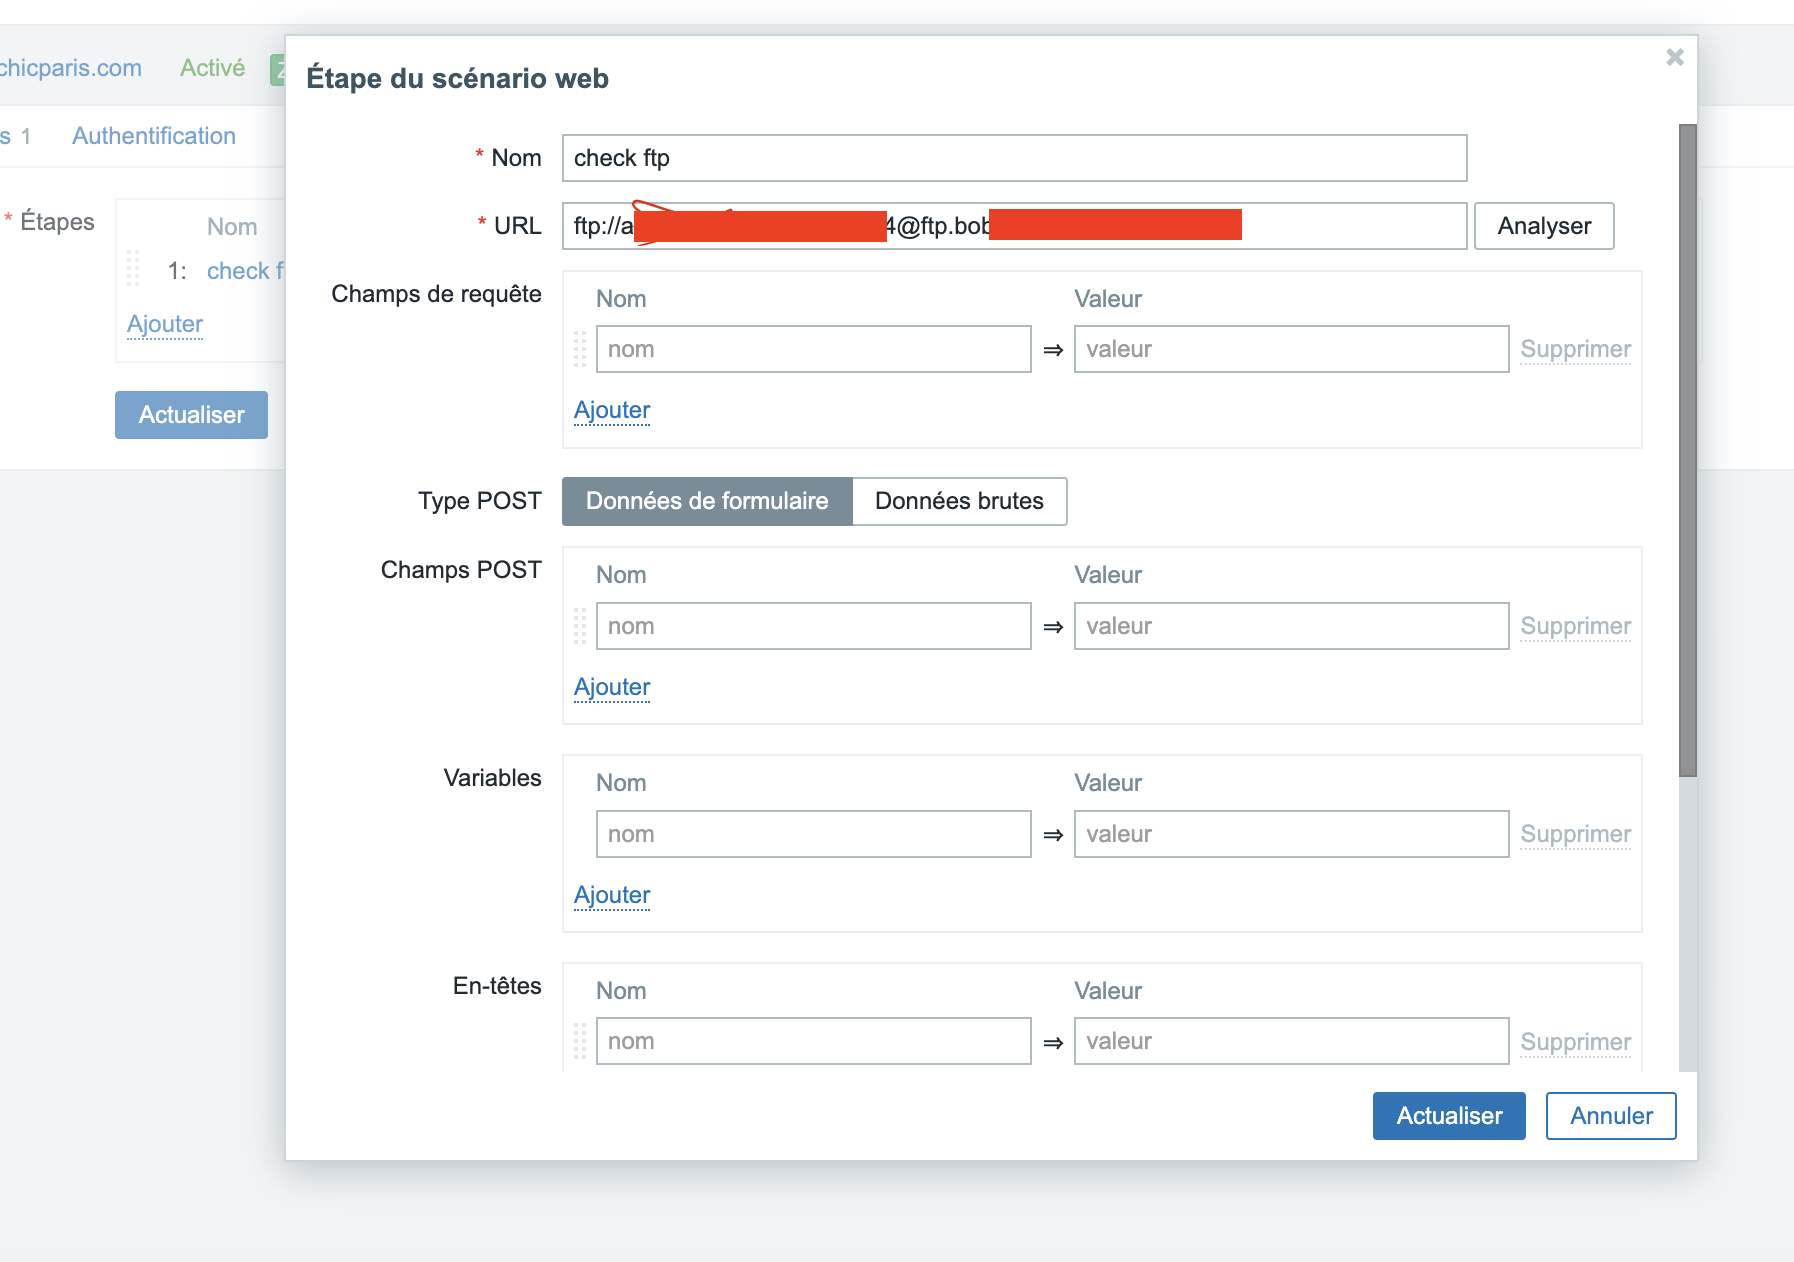Image resolution: width=1794 pixels, height=1262 pixels.
Task: Remove the Champs de requête row
Action: pyautogui.click(x=1575, y=349)
